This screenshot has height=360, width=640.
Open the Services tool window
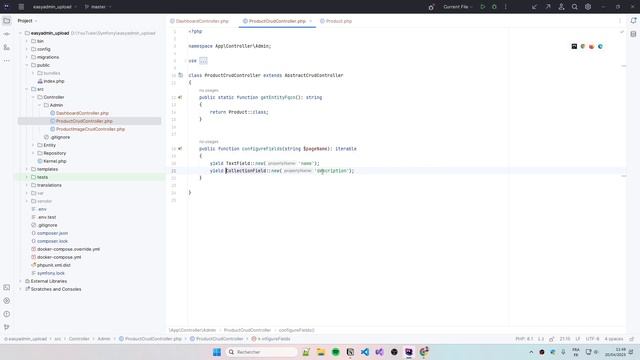(7, 301)
